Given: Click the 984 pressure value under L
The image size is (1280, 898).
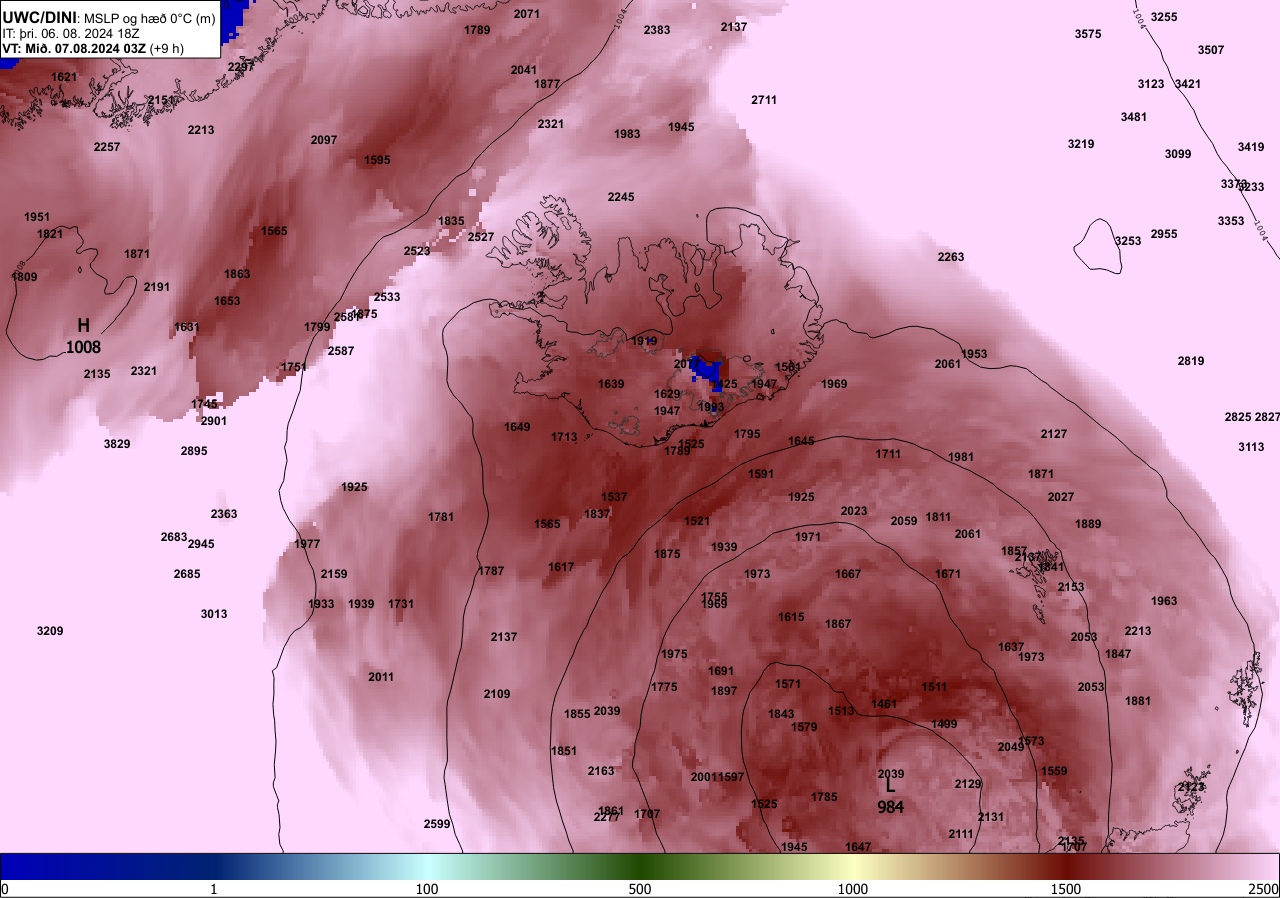Looking at the screenshot, I should (890, 808).
